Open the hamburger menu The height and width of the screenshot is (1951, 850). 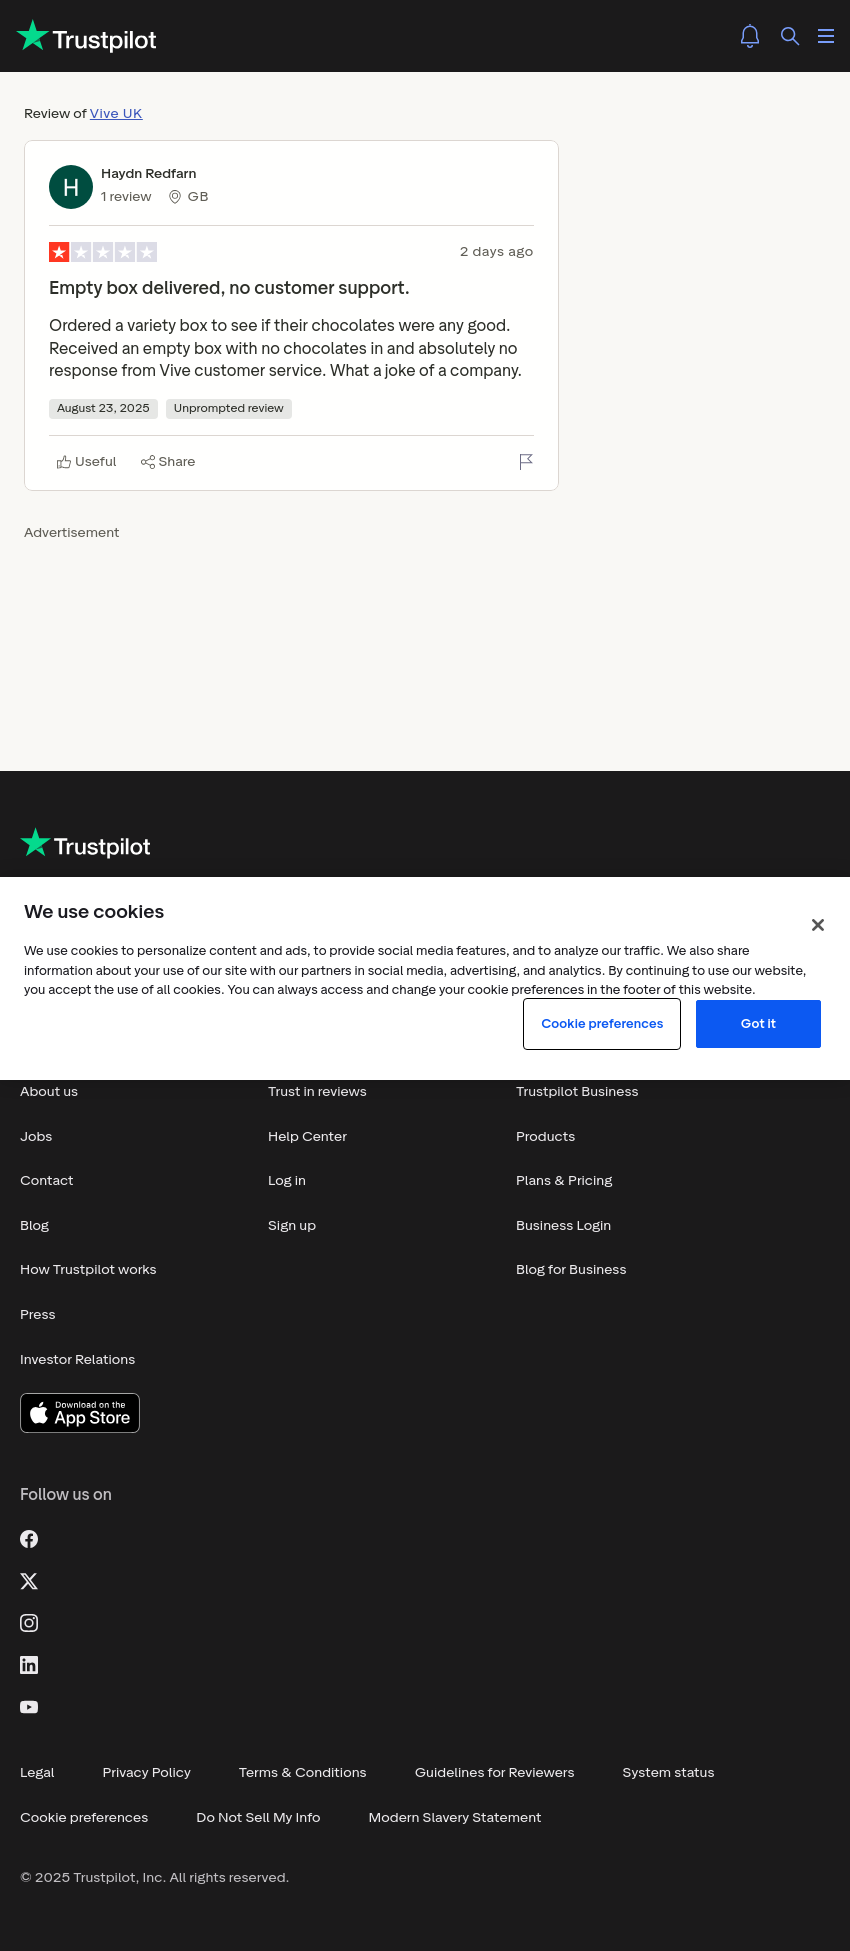826,36
